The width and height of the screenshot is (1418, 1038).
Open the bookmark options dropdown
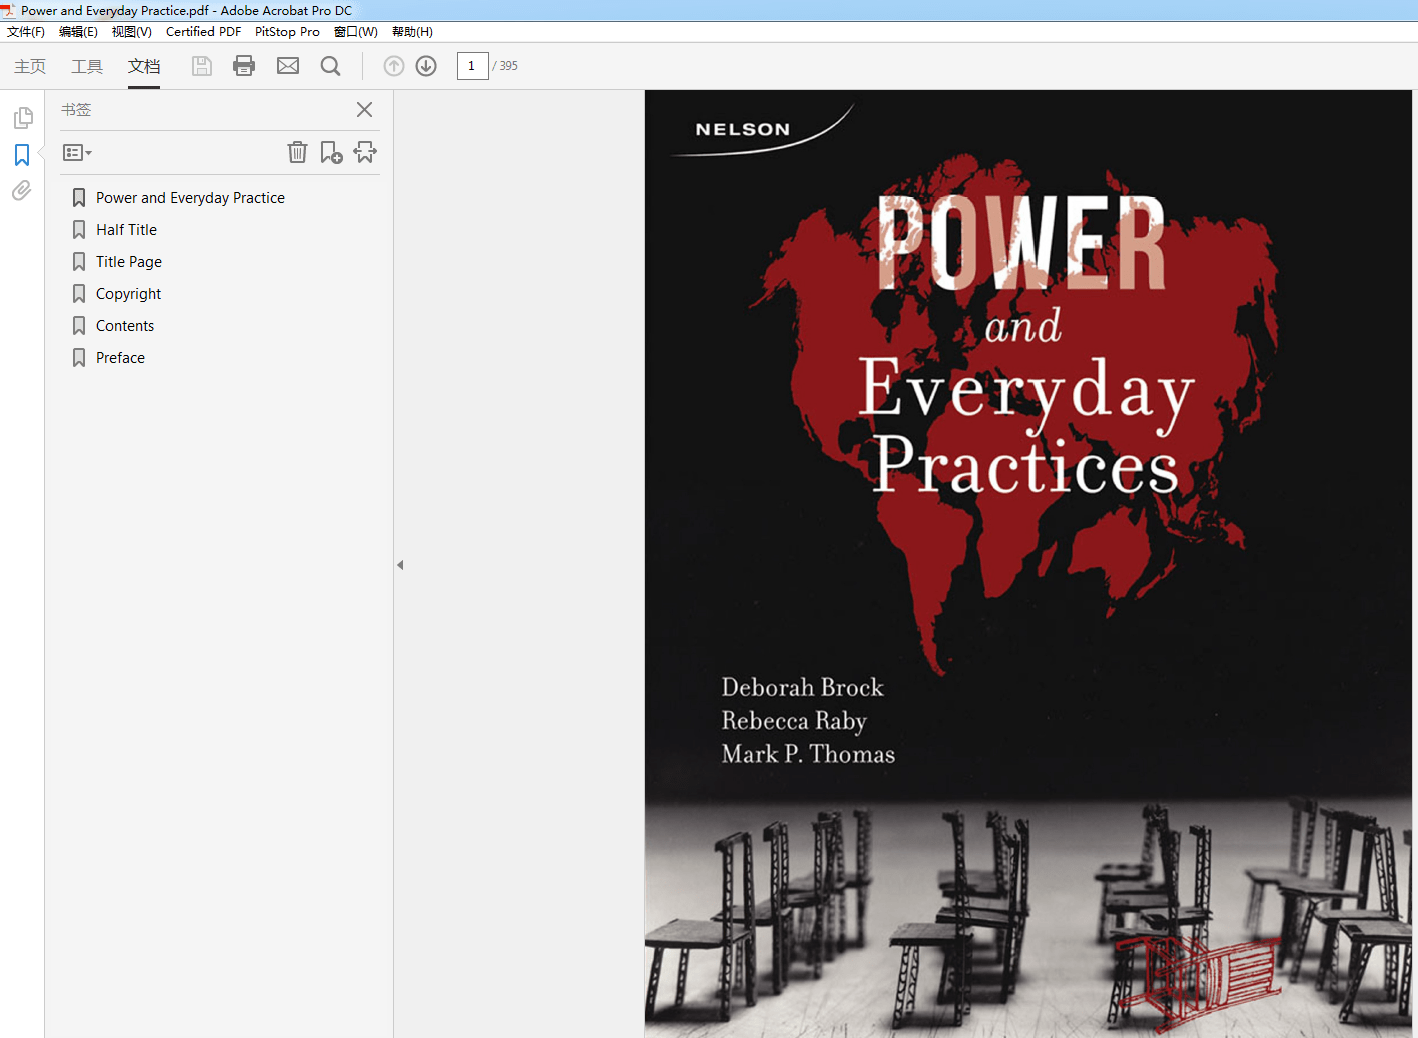pos(77,152)
